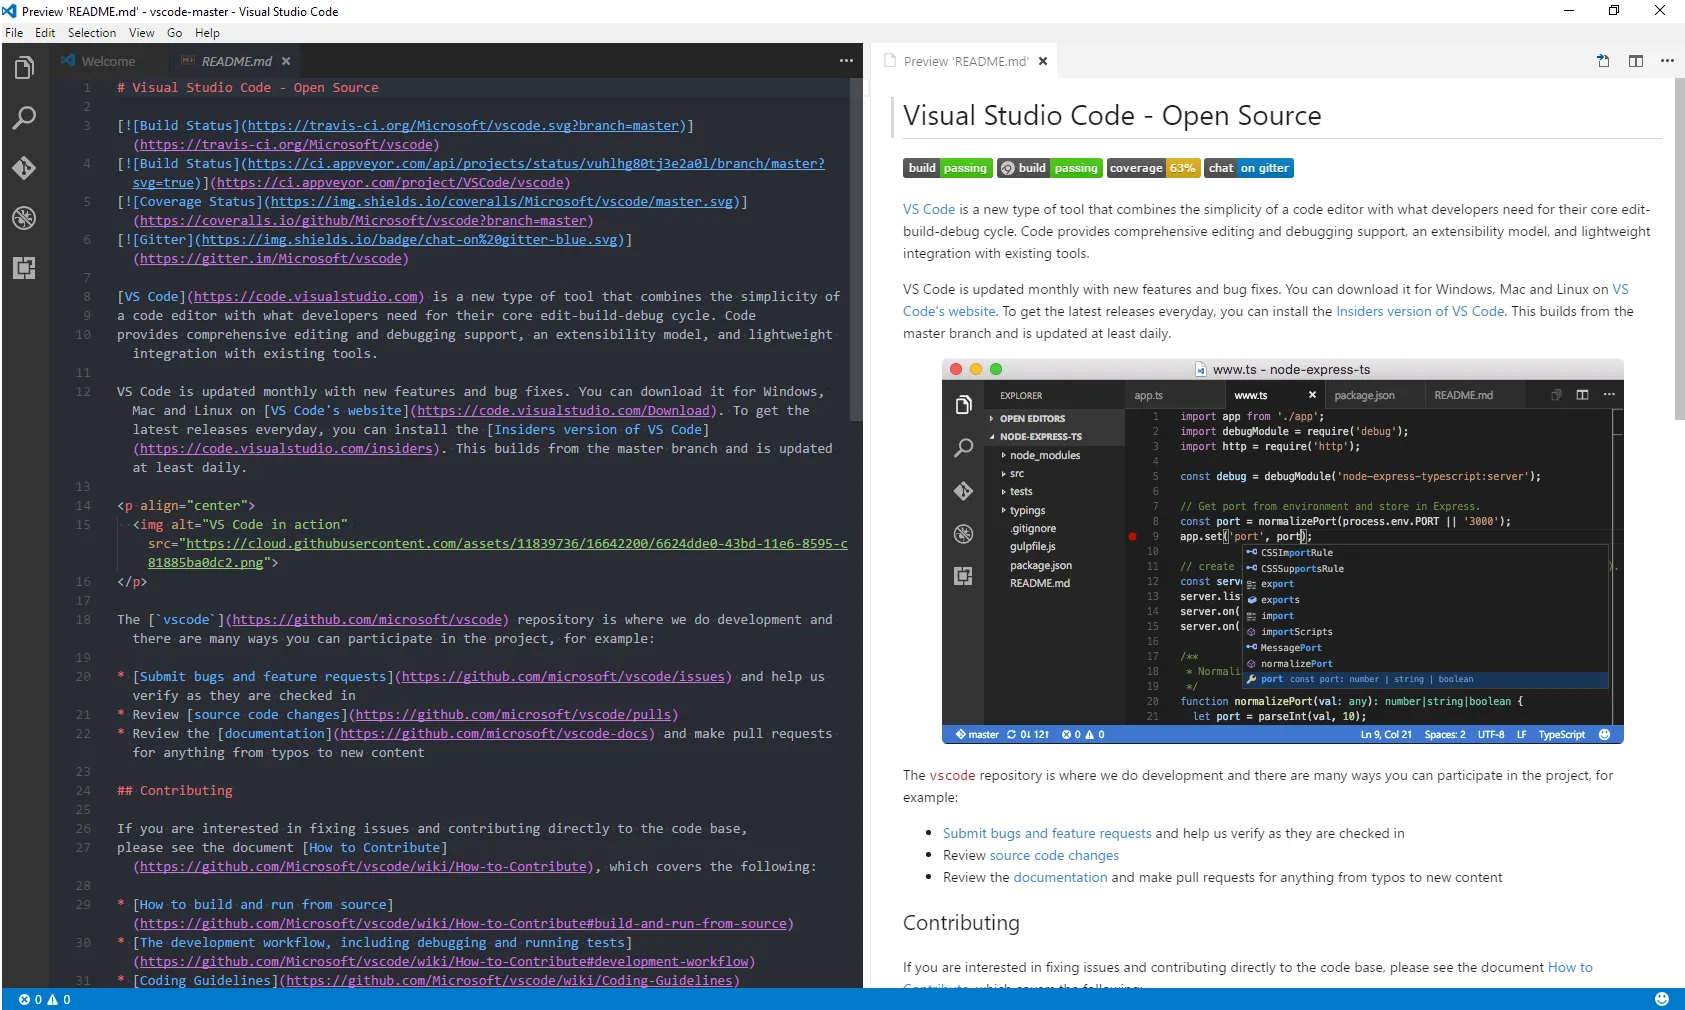Open the Extensions view in the activity bar

tap(24, 268)
